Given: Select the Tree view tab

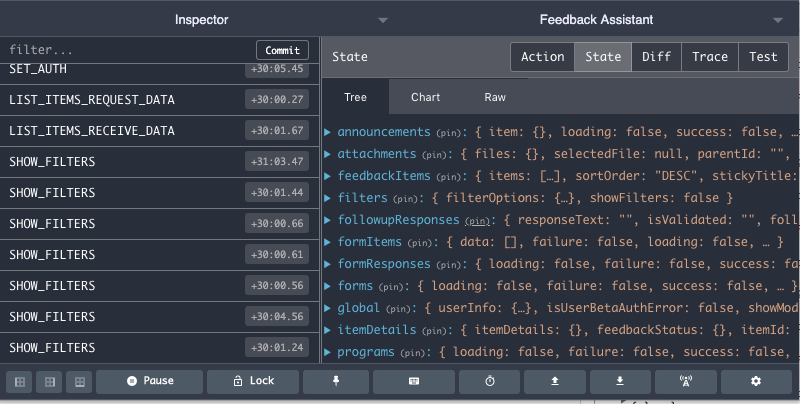Looking at the screenshot, I should pyautogui.click(x=355, y=97).
